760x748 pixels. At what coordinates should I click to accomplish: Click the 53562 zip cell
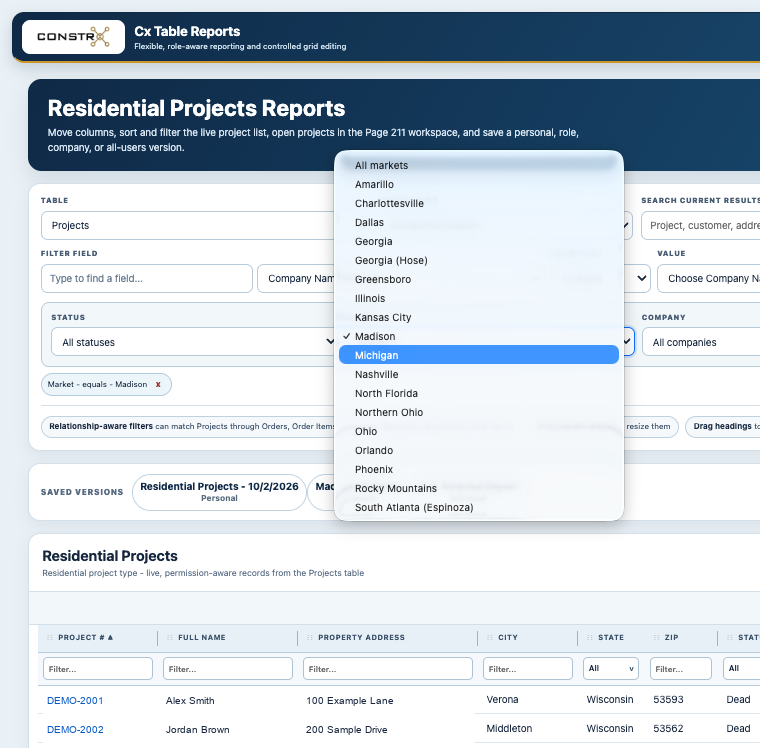[x=668, y=729]
